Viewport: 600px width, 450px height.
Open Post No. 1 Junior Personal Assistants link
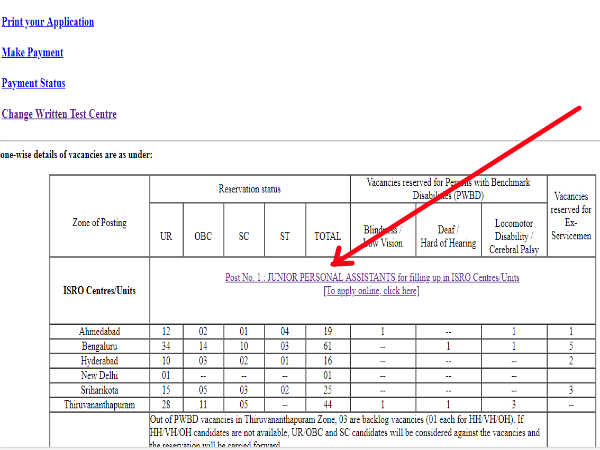coord(372,277)
